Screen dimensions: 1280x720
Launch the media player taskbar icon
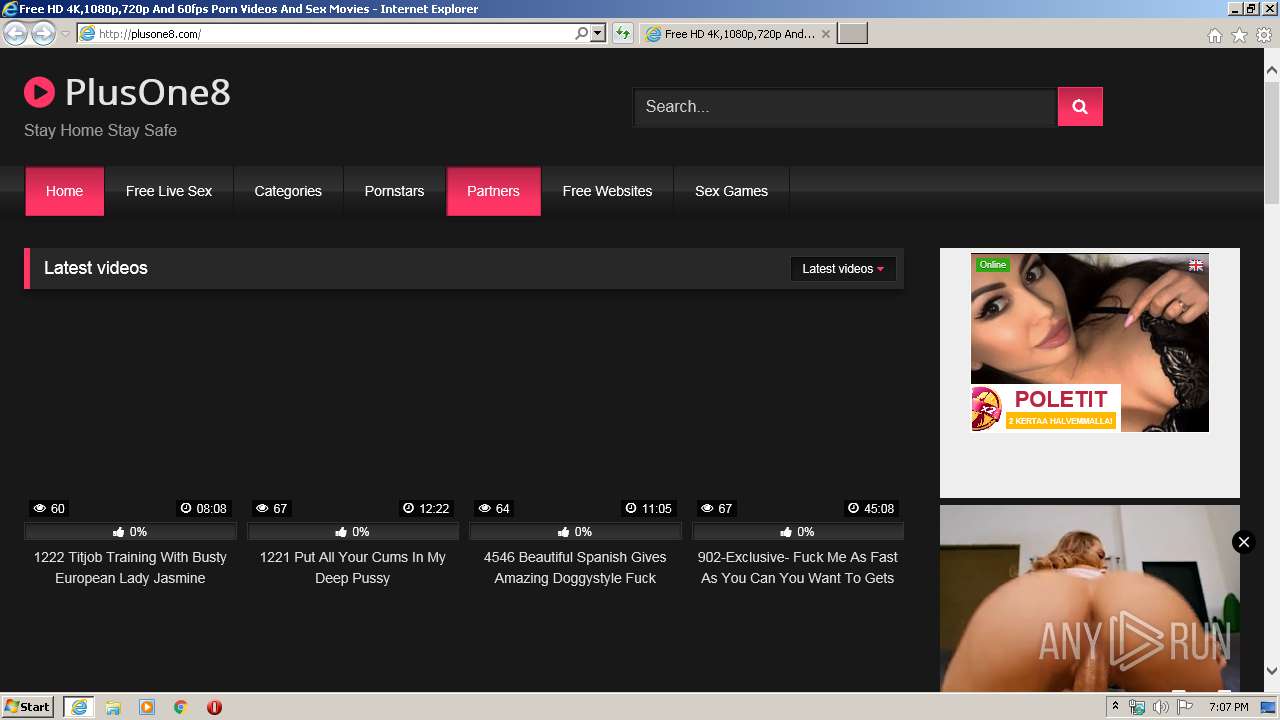click(x=147, y=707)
